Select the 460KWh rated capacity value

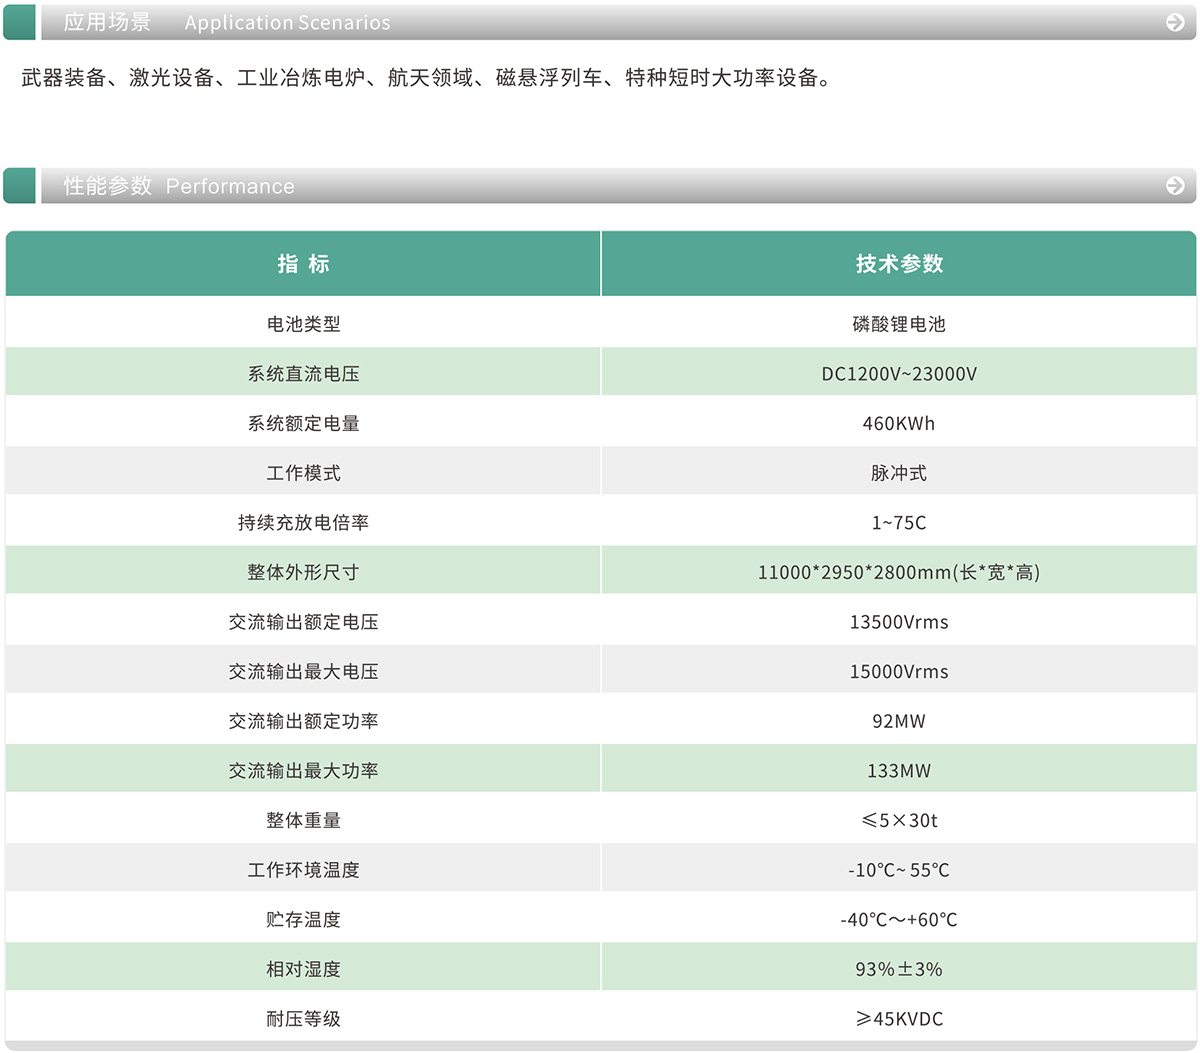coord(899,424)
